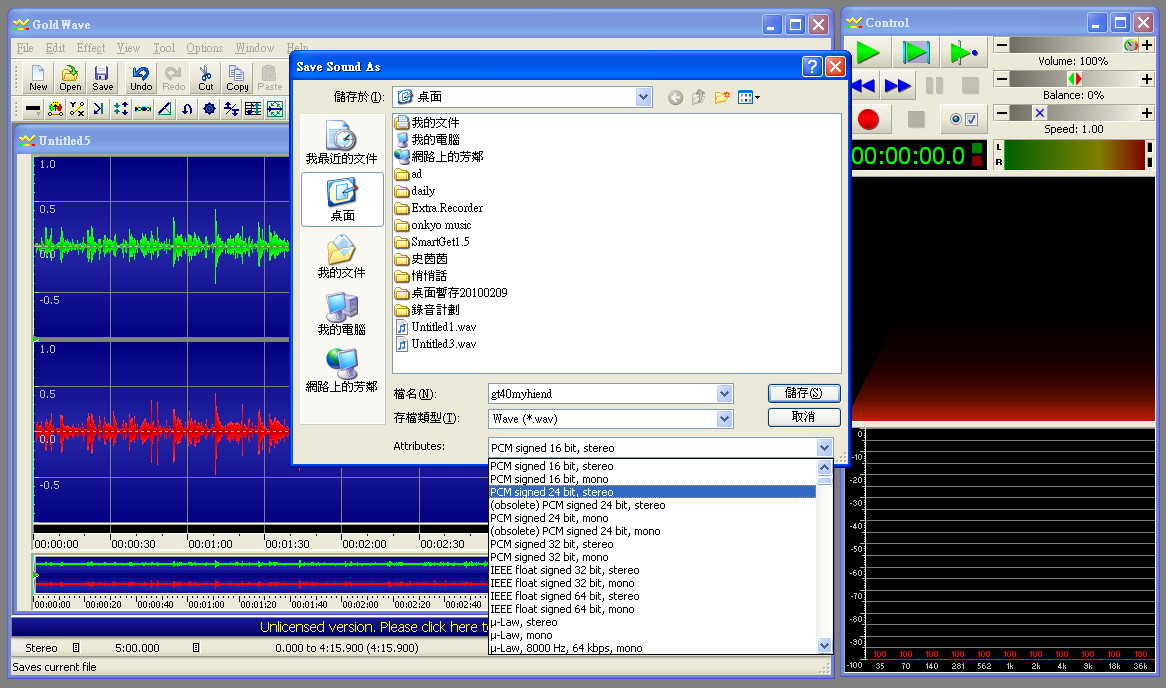Click the colorful gauge effect icon
The image size is (1166, 688).
55,109
